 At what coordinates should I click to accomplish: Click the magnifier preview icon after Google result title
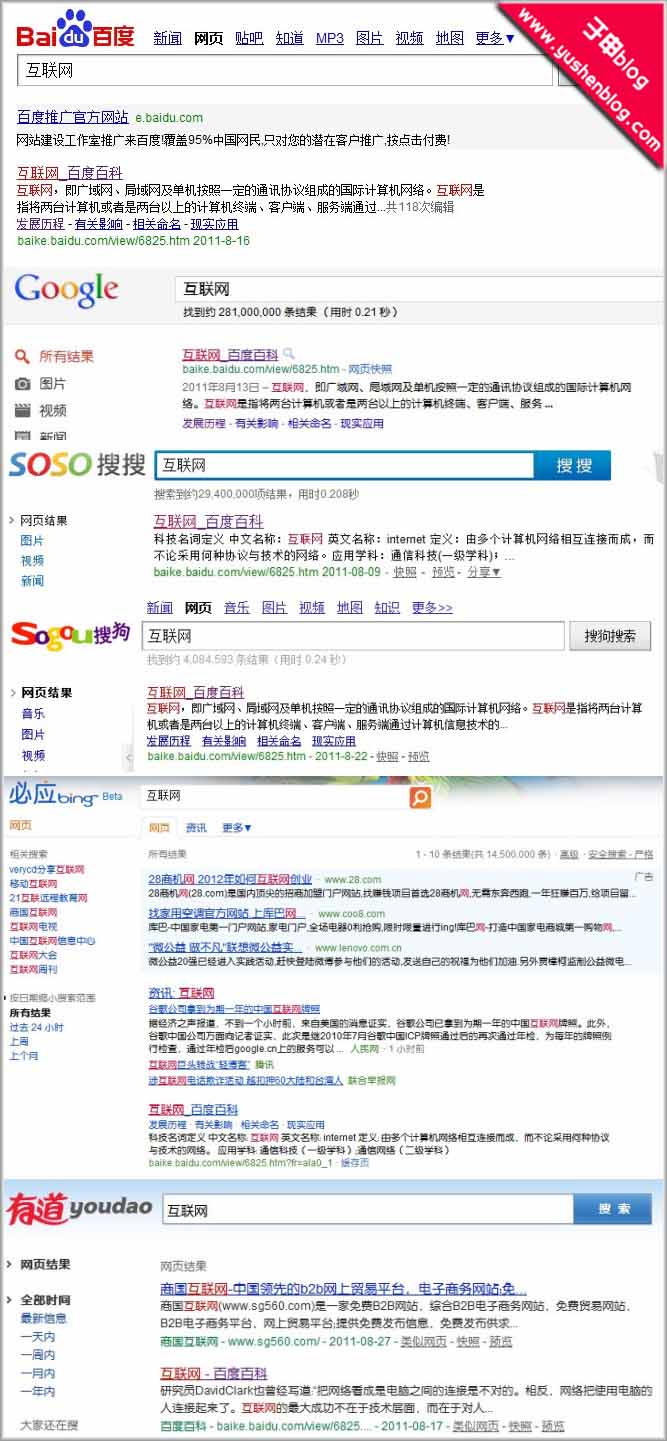tap(289, 354)
